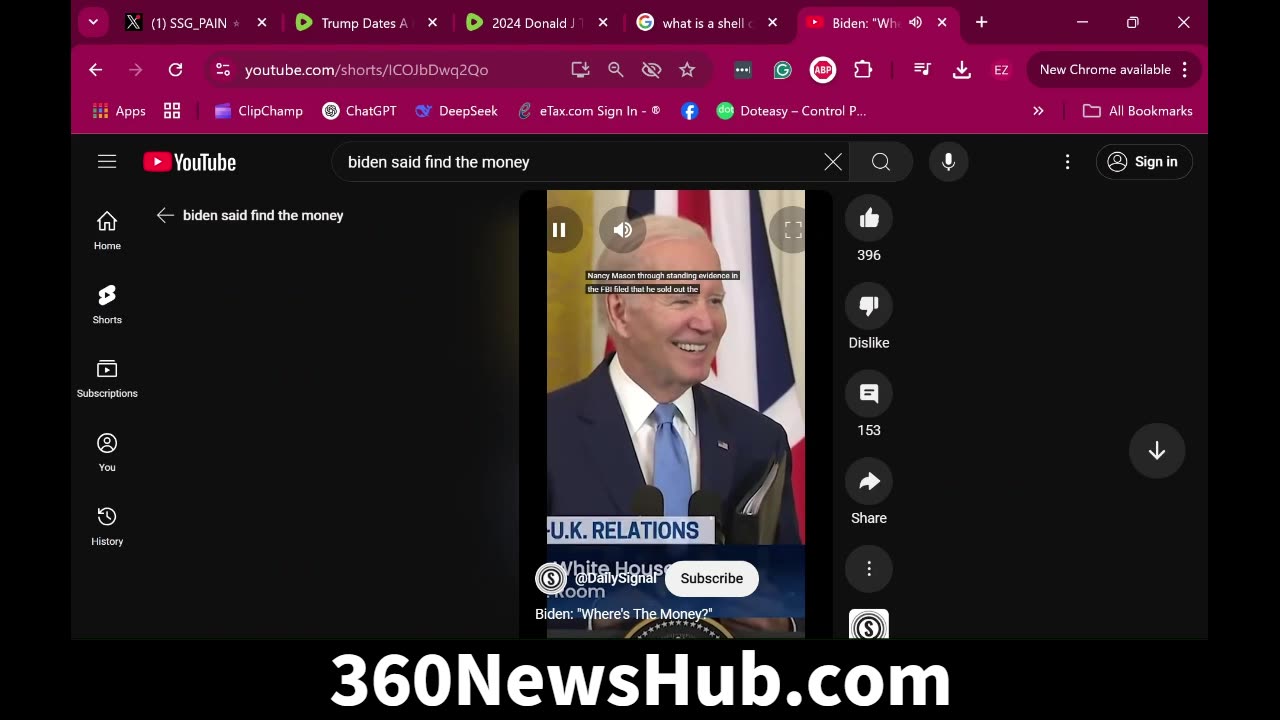This screenshot has height=720, width=1280.
Task: Enter fullscreen on the Short
Action: click(x=792, y=230)
